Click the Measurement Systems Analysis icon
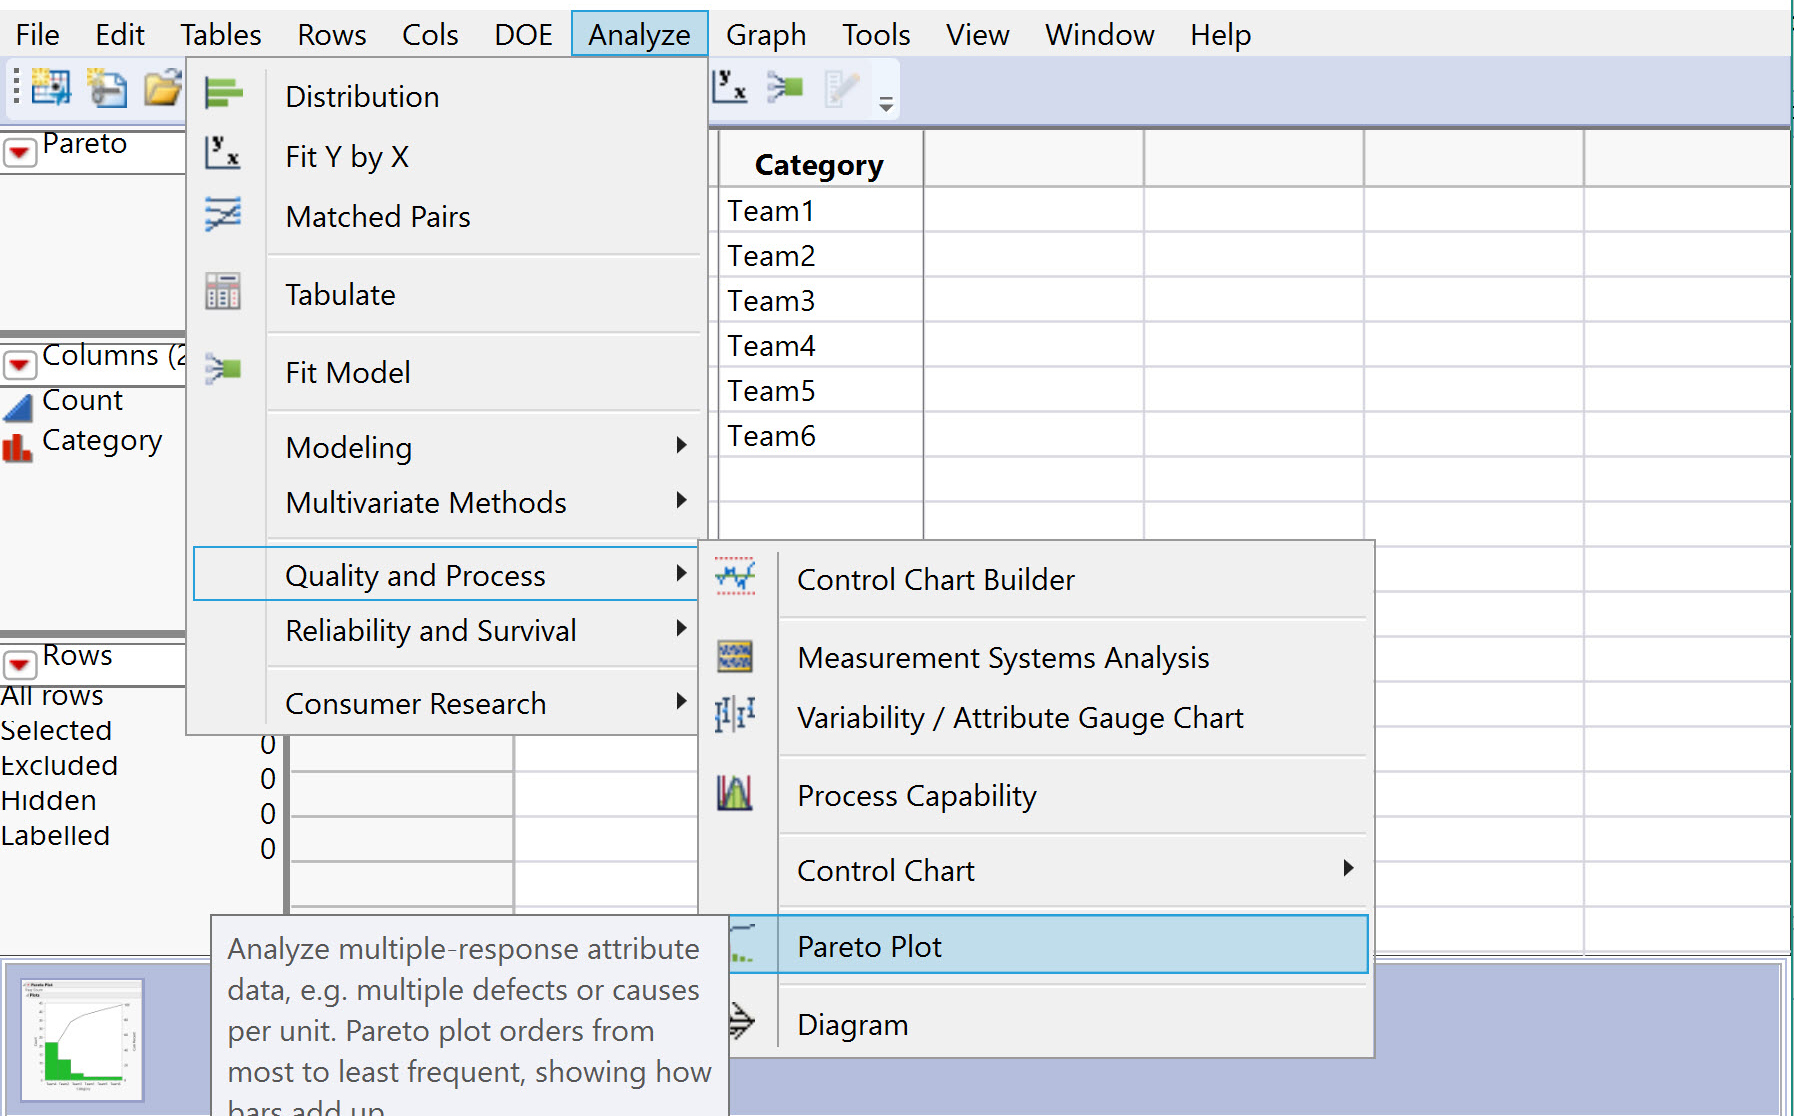Viewport: 1794px width, 1116px height. click(x=736, y=656)
